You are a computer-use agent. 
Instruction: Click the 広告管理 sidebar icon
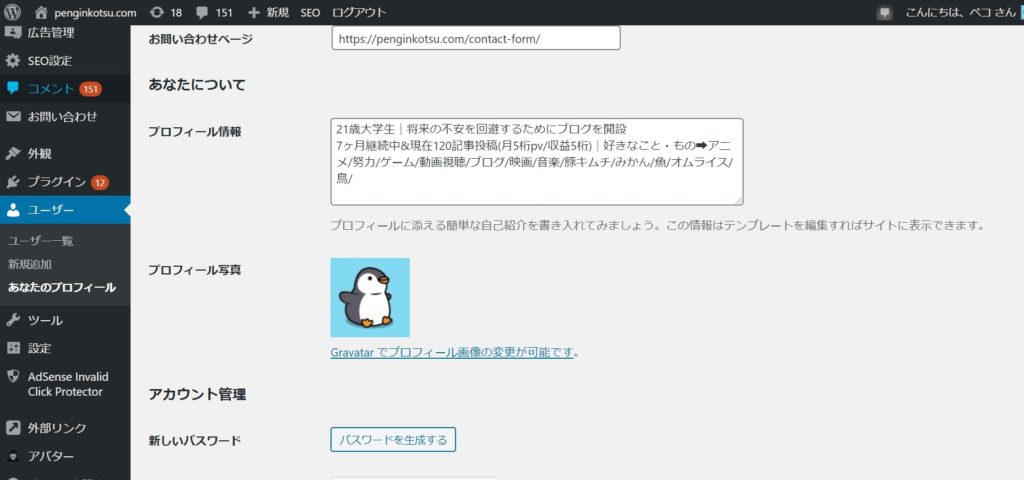pos(12,32)
